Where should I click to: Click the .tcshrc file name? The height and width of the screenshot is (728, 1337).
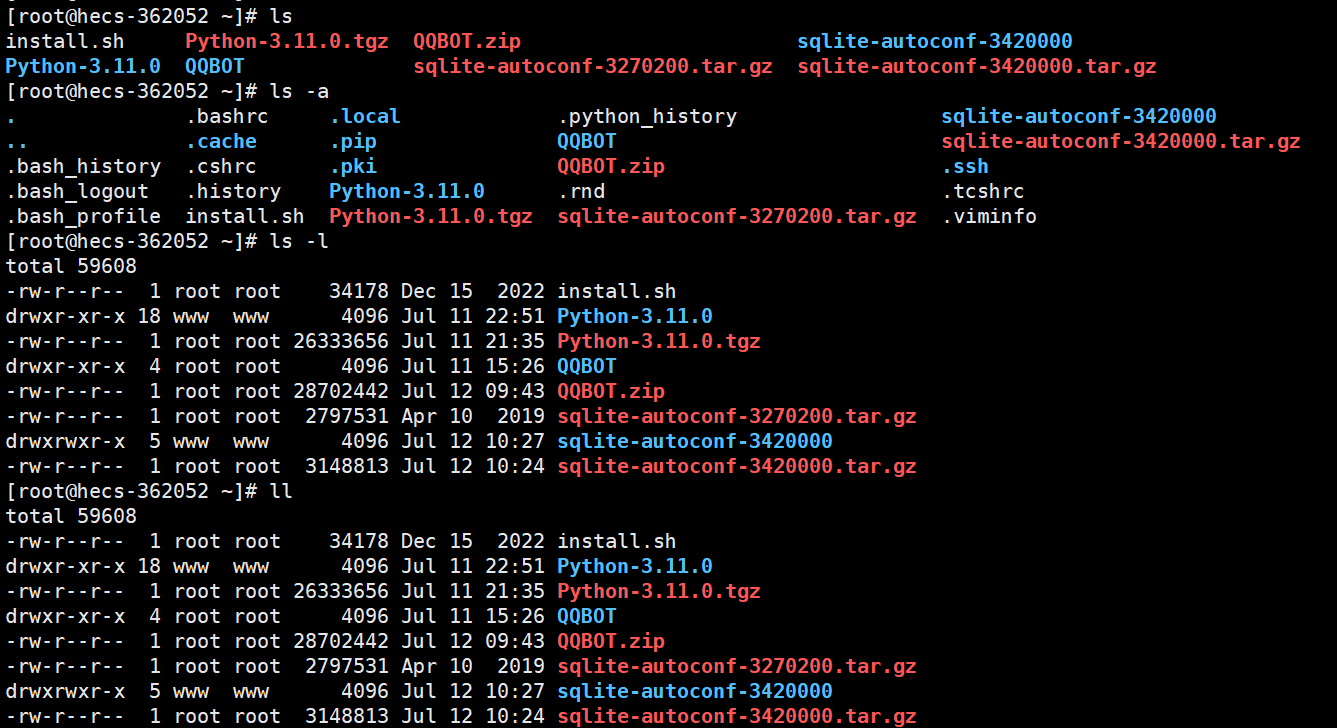tap(983, 191)
